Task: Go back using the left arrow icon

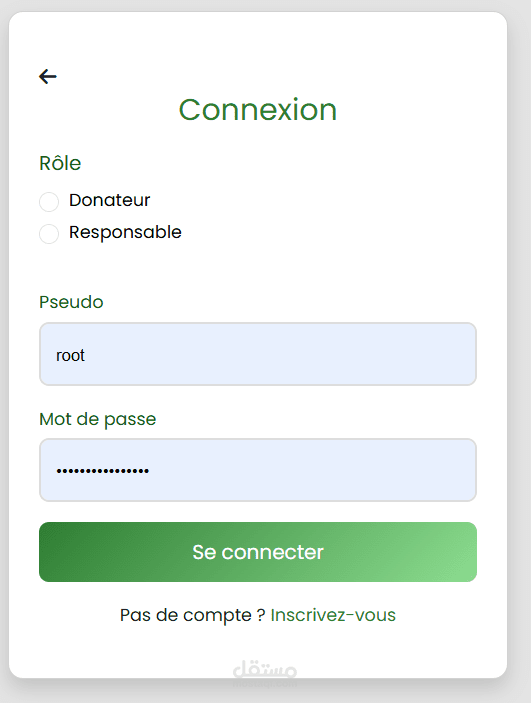Action: (x=48, y=77)
